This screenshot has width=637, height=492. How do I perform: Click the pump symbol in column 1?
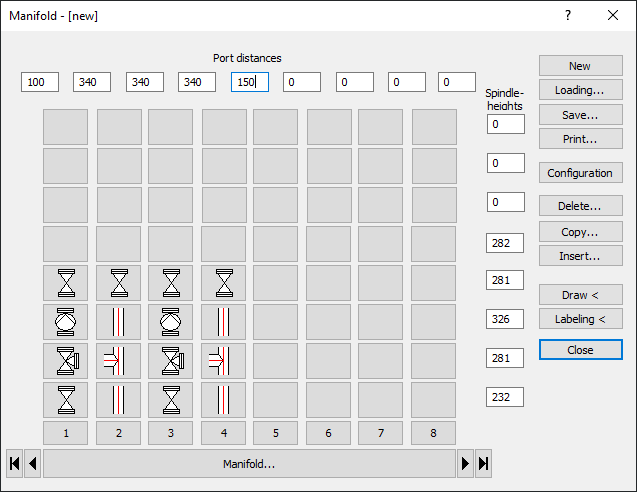65,322
